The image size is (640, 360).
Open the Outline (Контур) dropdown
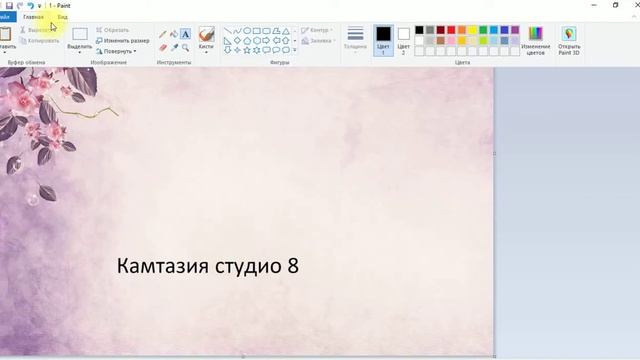[x=317, y=30]
